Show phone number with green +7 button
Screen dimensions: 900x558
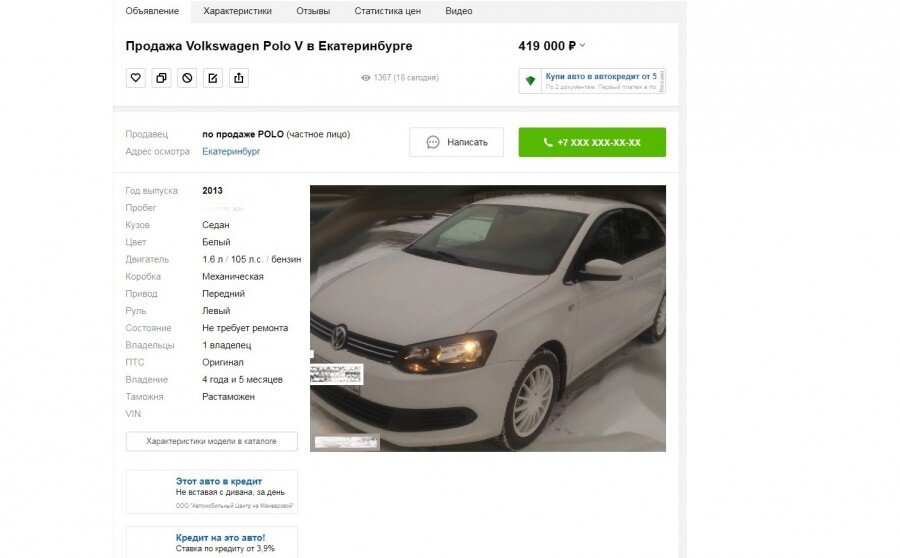(592, 142)
